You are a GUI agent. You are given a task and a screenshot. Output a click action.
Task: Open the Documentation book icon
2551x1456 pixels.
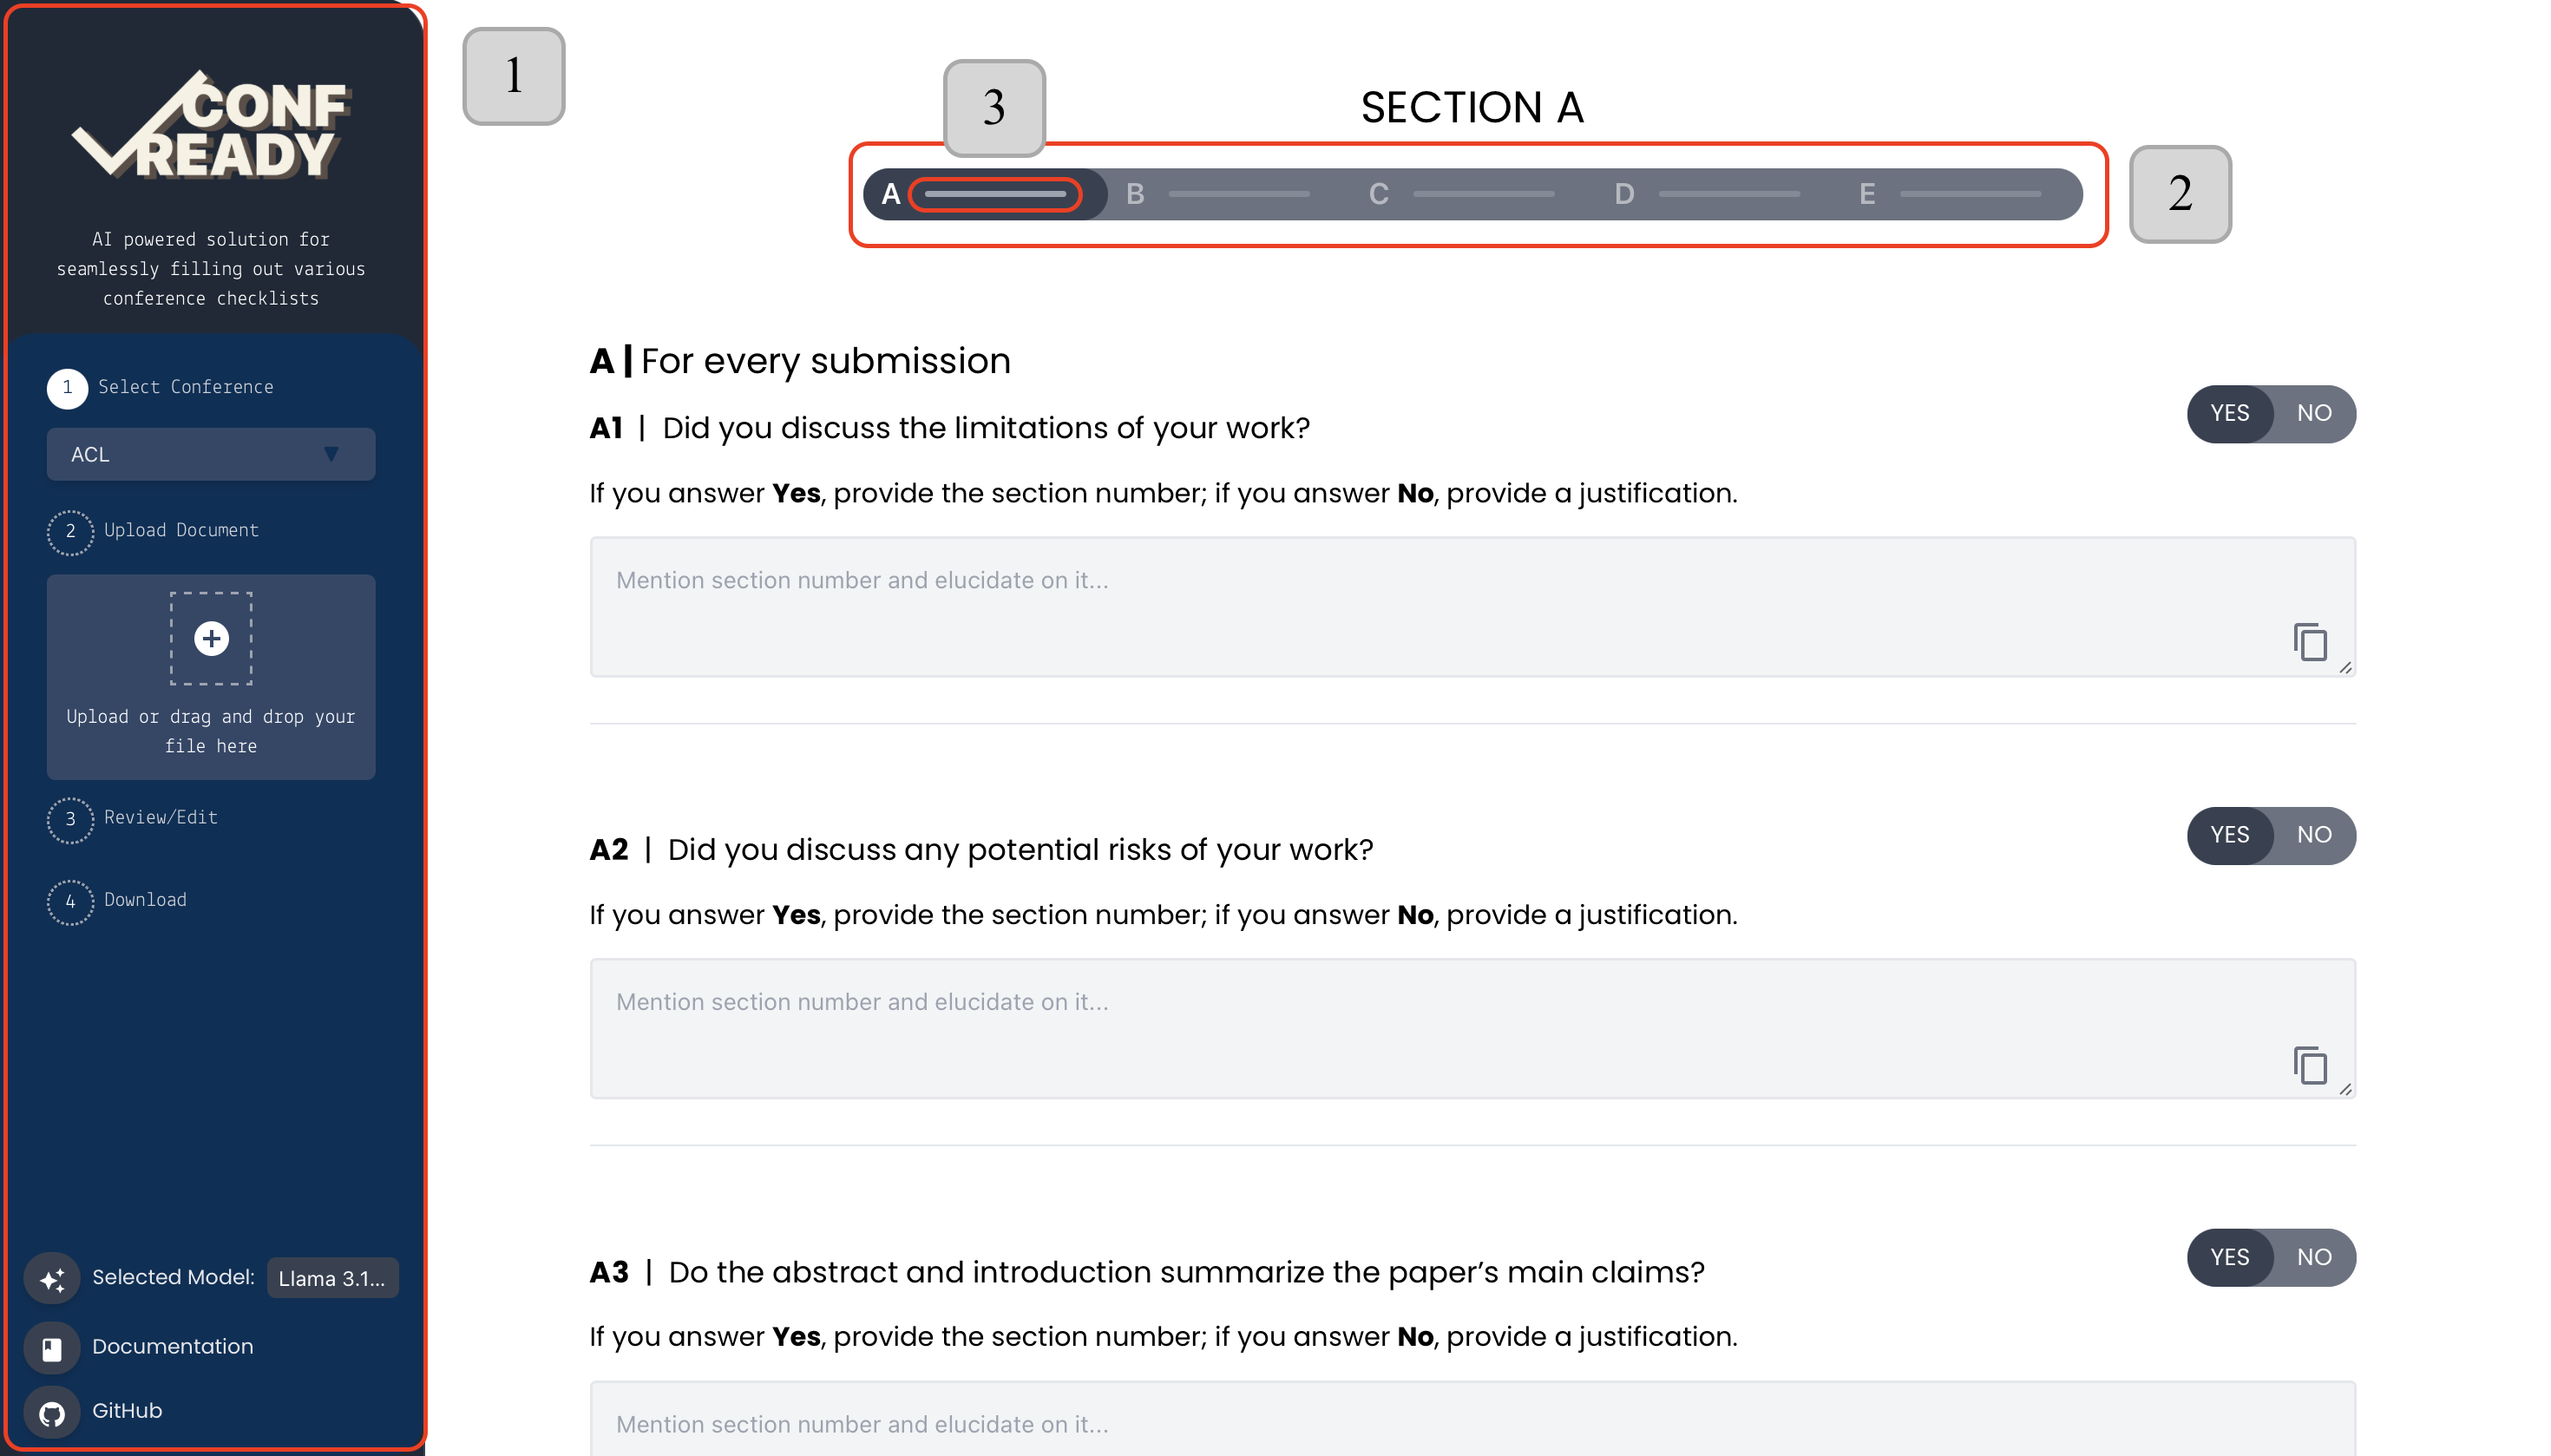(52, 1348)
